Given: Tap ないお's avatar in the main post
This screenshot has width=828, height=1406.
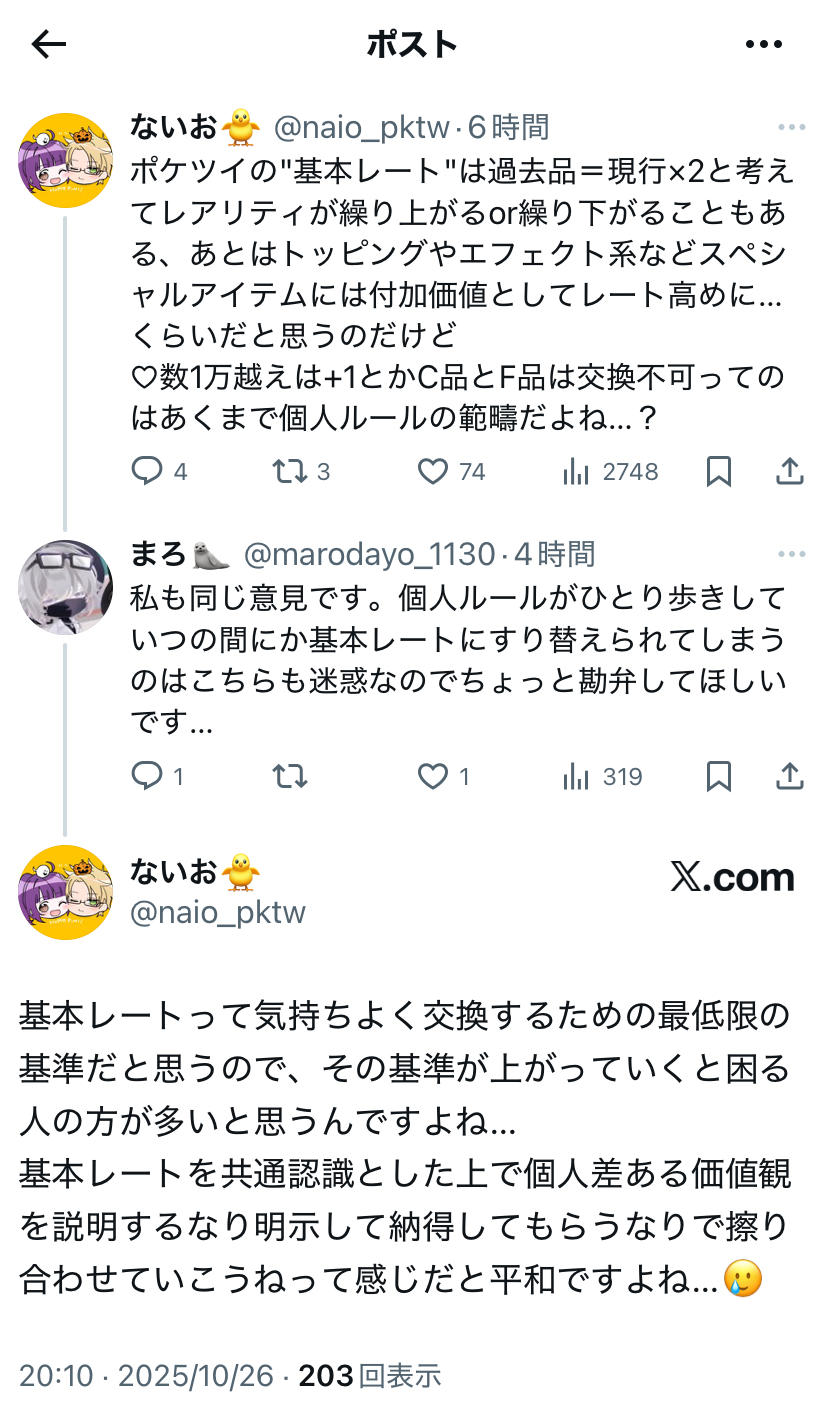Looking at the screenshot, I should click(x=66, y=892).
